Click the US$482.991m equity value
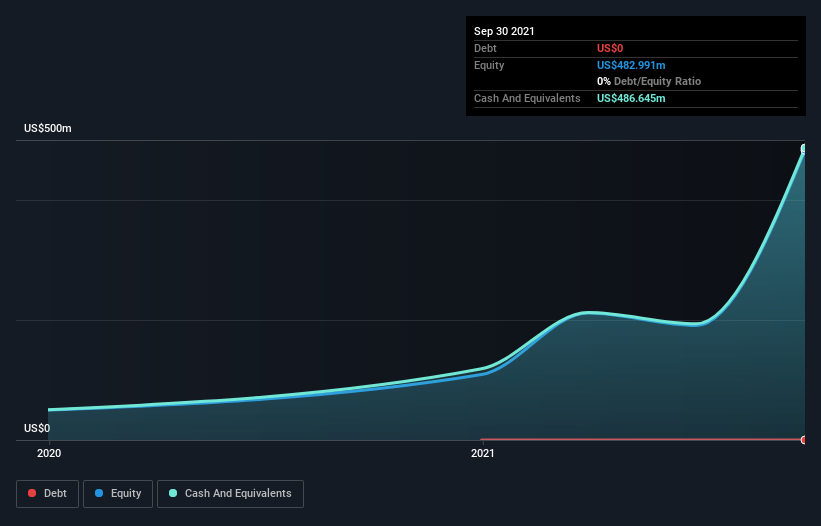Image resolution: width=821 pixels, height=526 pixels. [x=631, y=65]
